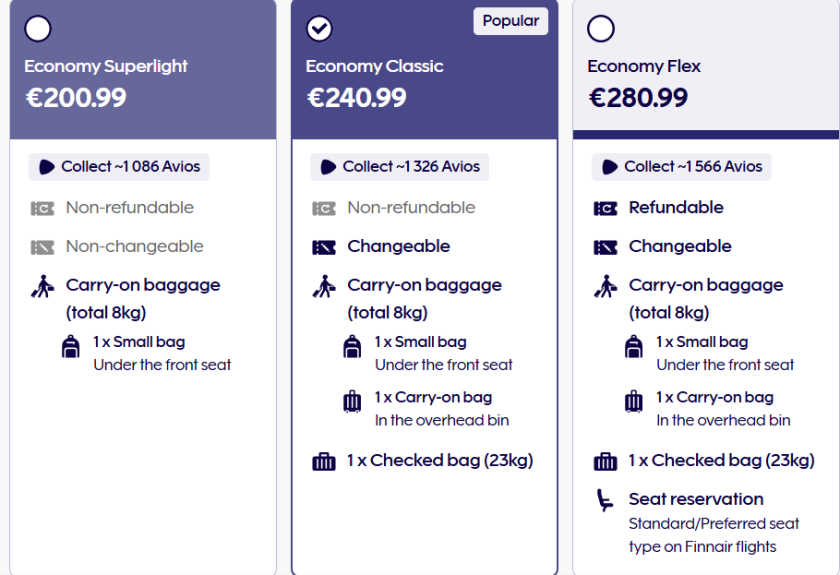The image size is (840, 575).
Task: Click the Collect ~1 086 Avios tag
Action: (x=119, y=167)
